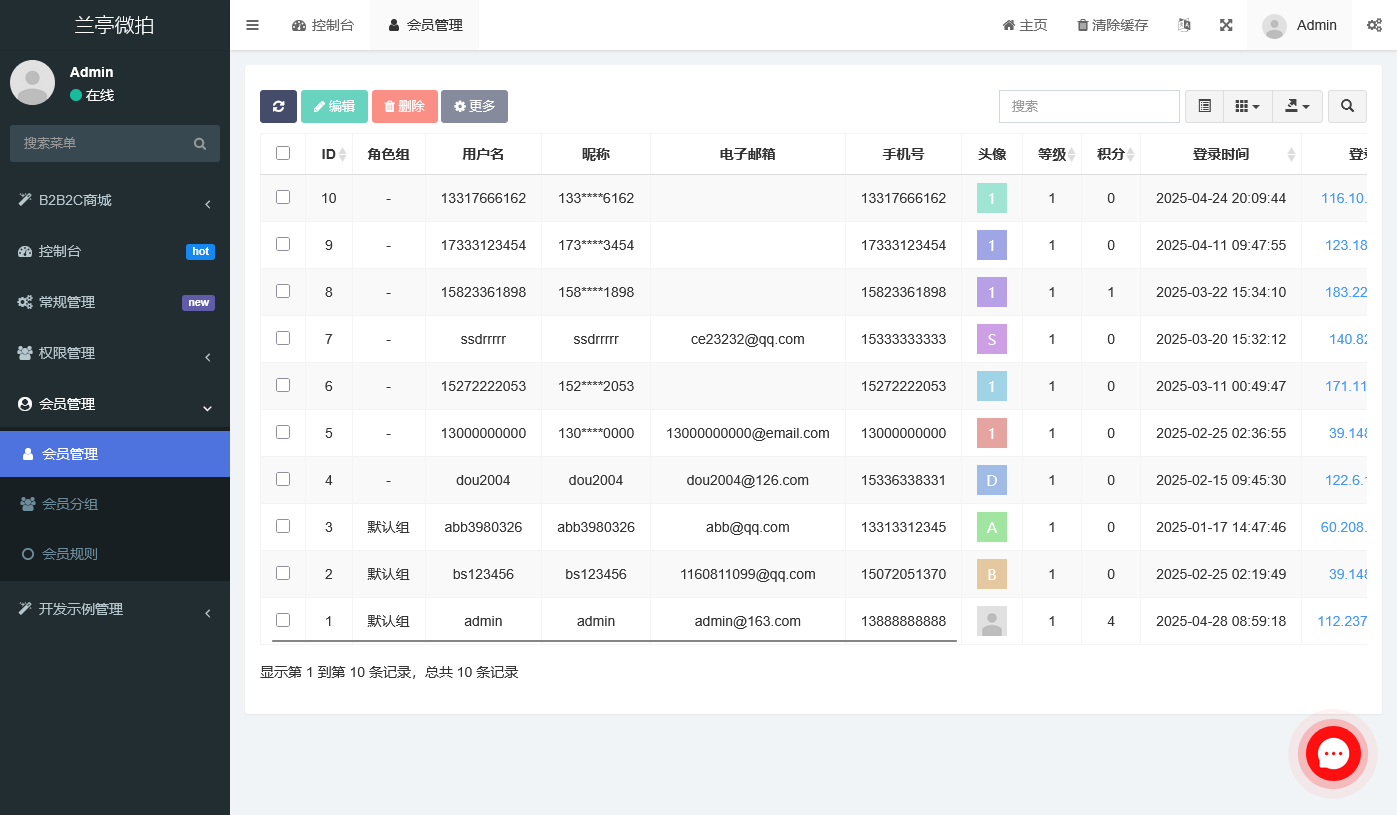Click the magnifier search icon on the table toolbar
Image resolution: width=1397 pixels, height=815 pixels.
point(1347,106)
